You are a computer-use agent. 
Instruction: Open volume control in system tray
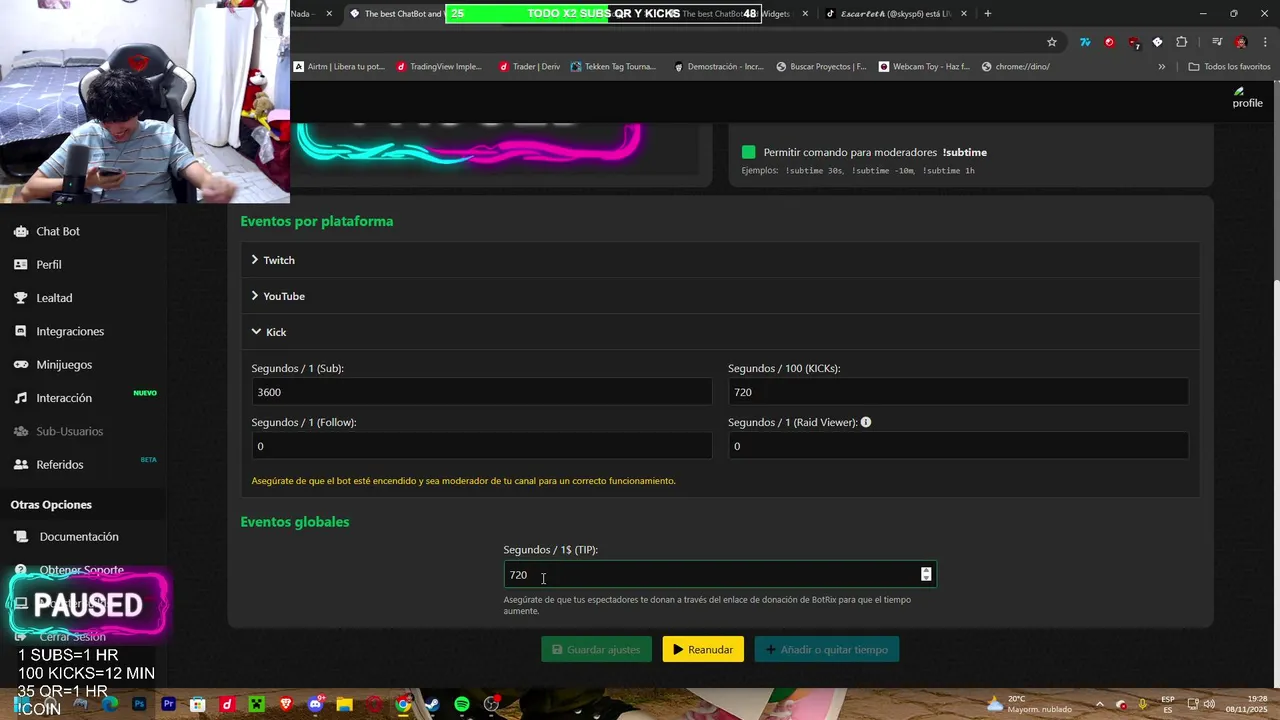(x=1208, y=704)
